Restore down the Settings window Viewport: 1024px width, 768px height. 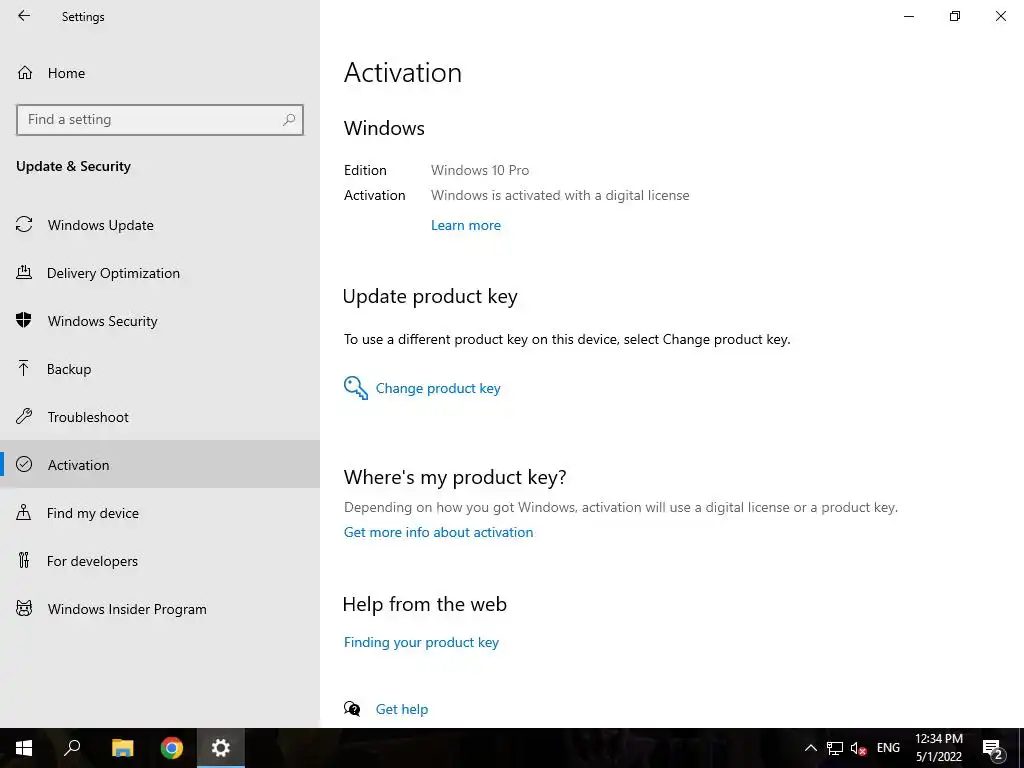coord(955,16)
